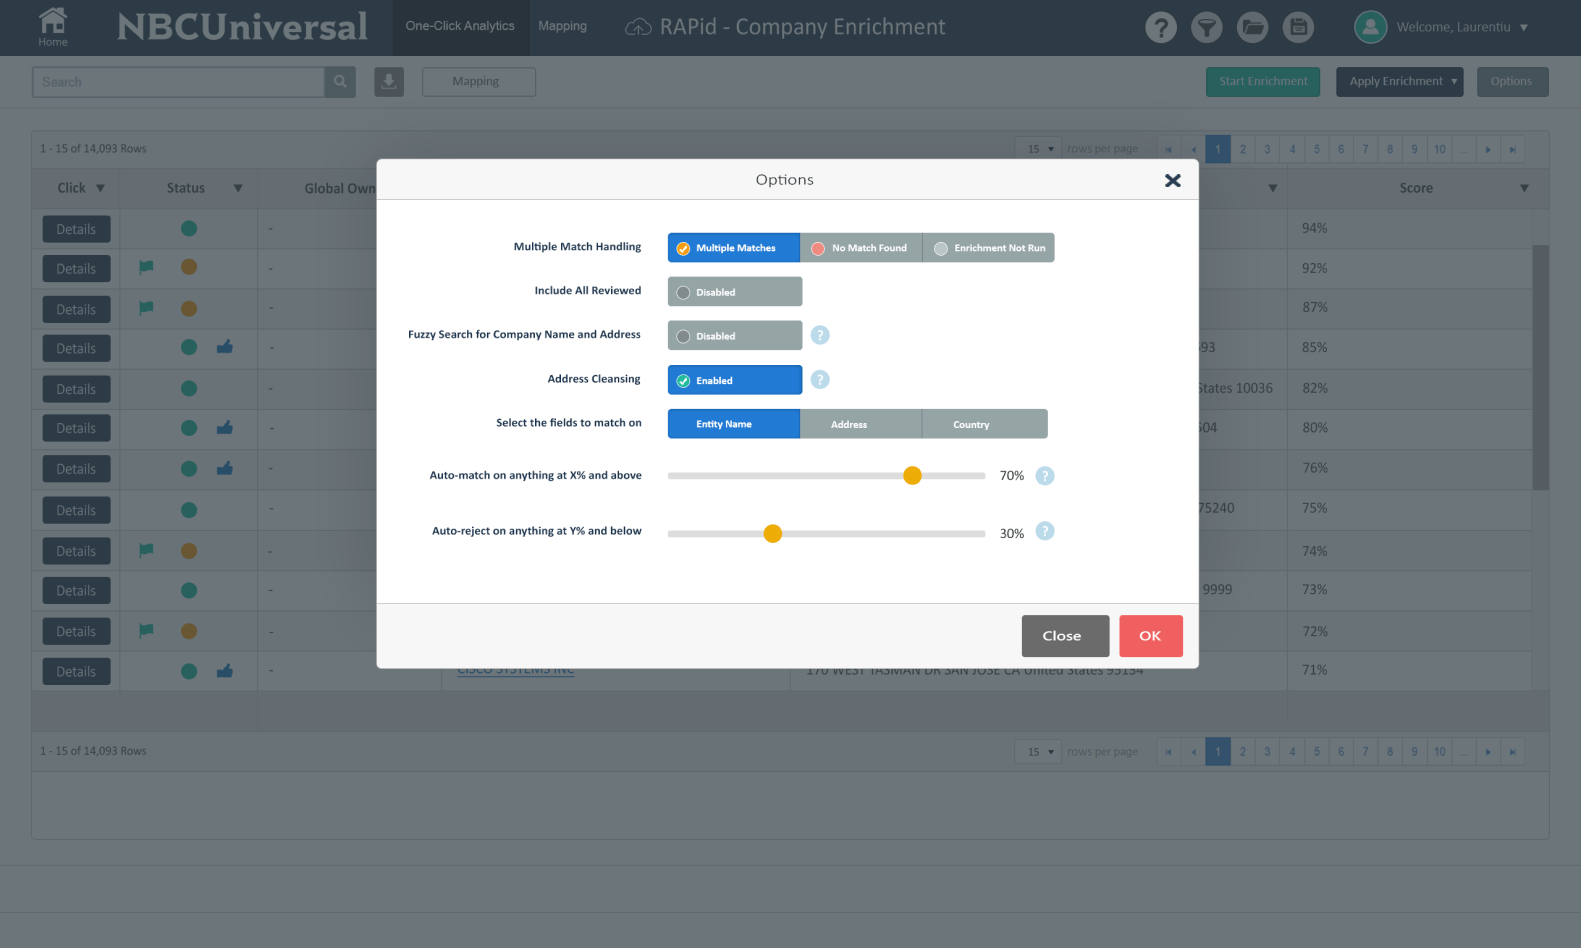1581x948 pixels.
Task: Click the search magnifier button
Action: pyautogui.click(x=340, y=82)
